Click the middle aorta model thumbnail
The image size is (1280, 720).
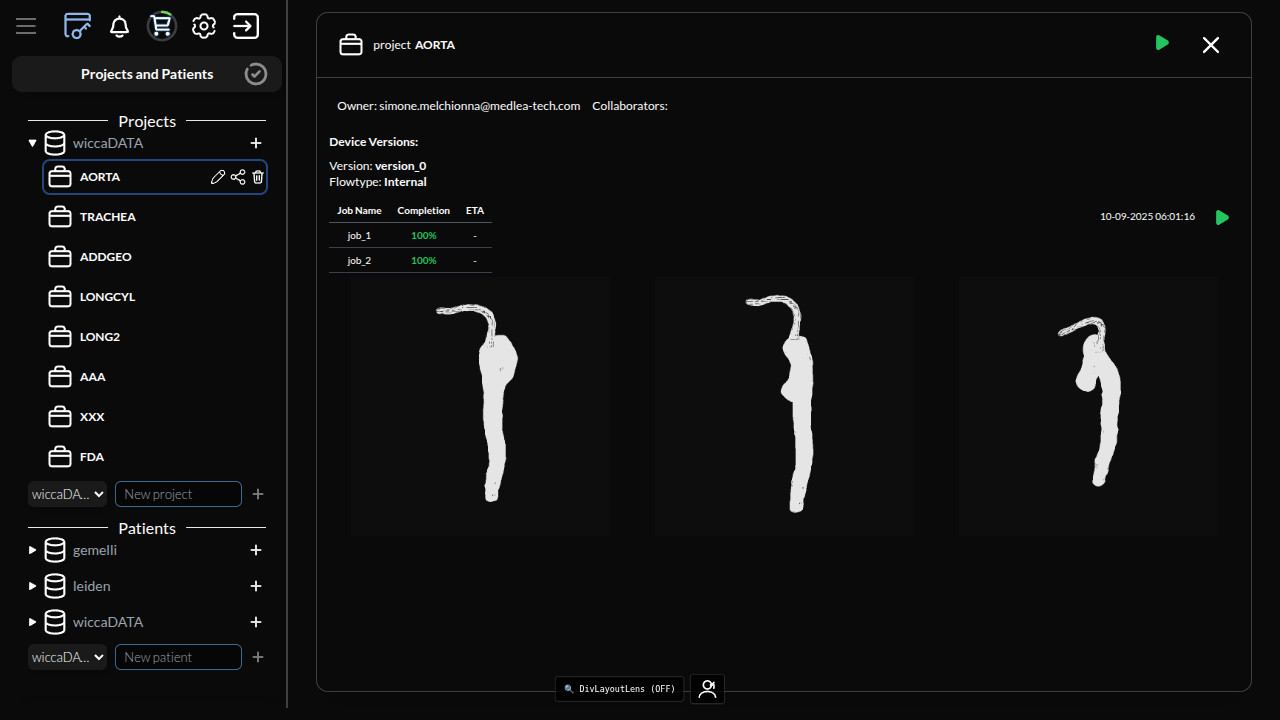tap(784, 406)
